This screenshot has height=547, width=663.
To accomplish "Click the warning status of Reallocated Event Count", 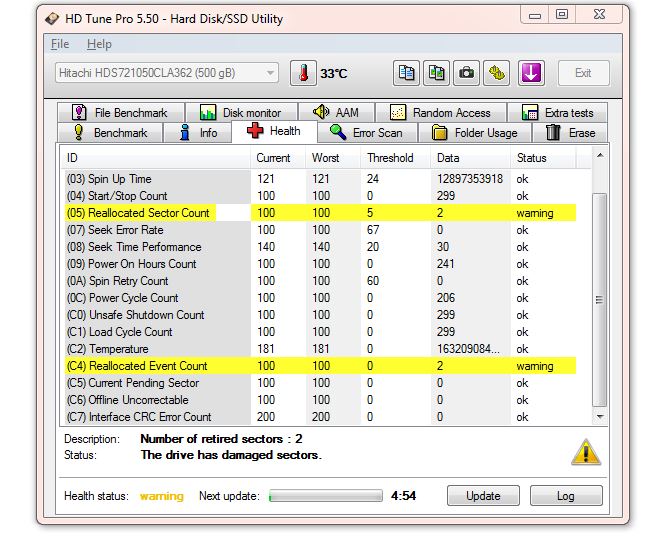I will [535, 366].
